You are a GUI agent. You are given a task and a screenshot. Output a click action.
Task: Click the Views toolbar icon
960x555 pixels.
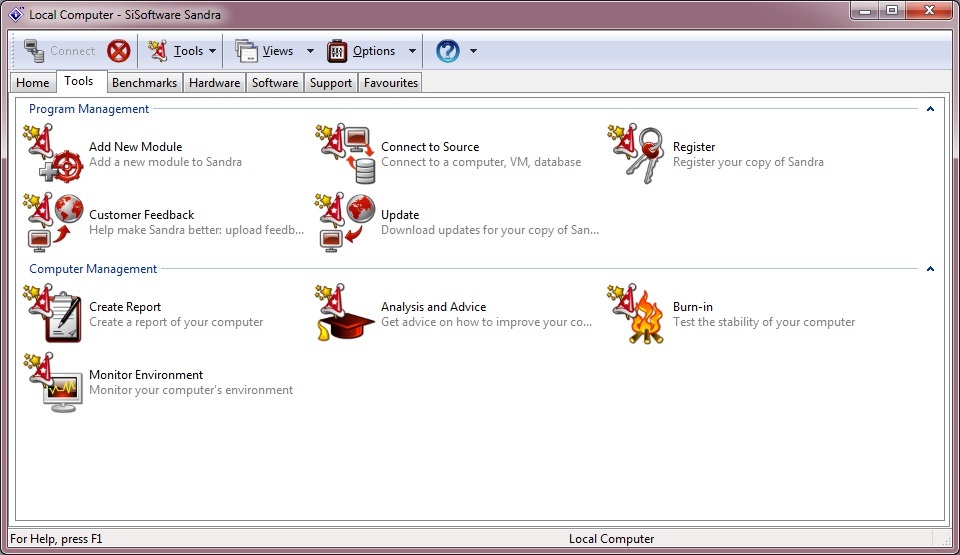247,51
